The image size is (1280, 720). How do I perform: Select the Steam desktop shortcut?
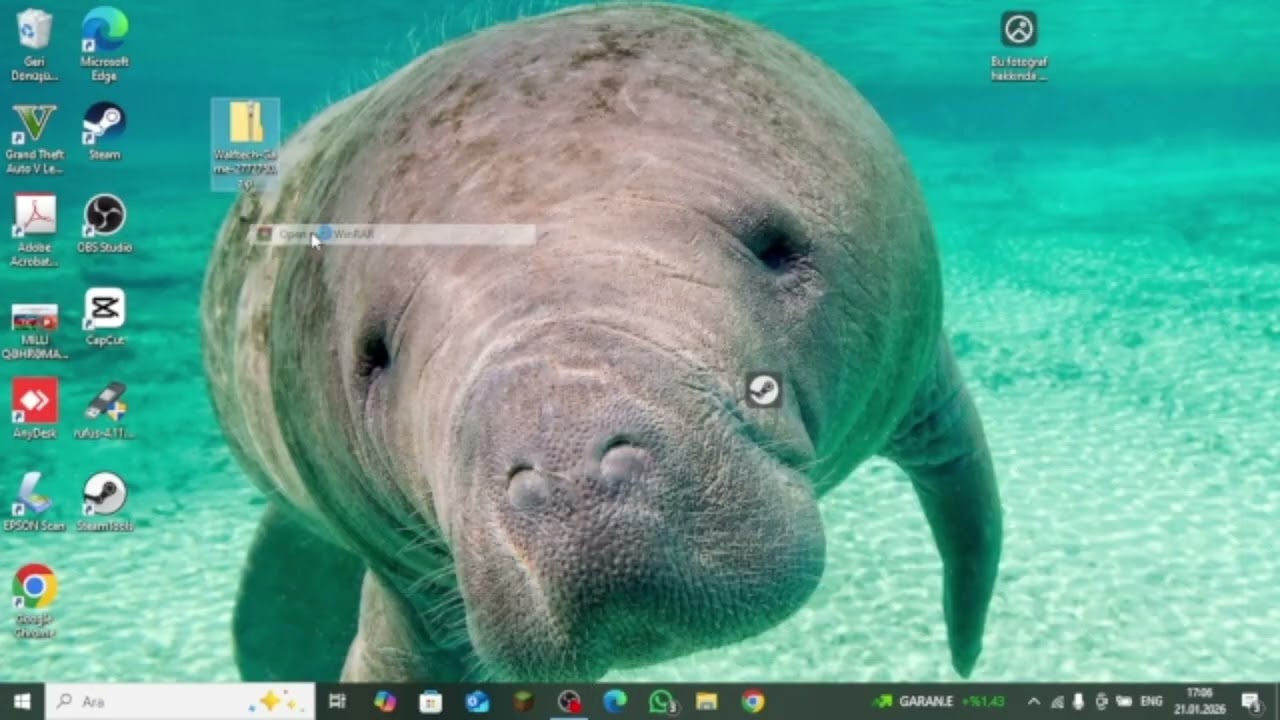coord(104,131)
